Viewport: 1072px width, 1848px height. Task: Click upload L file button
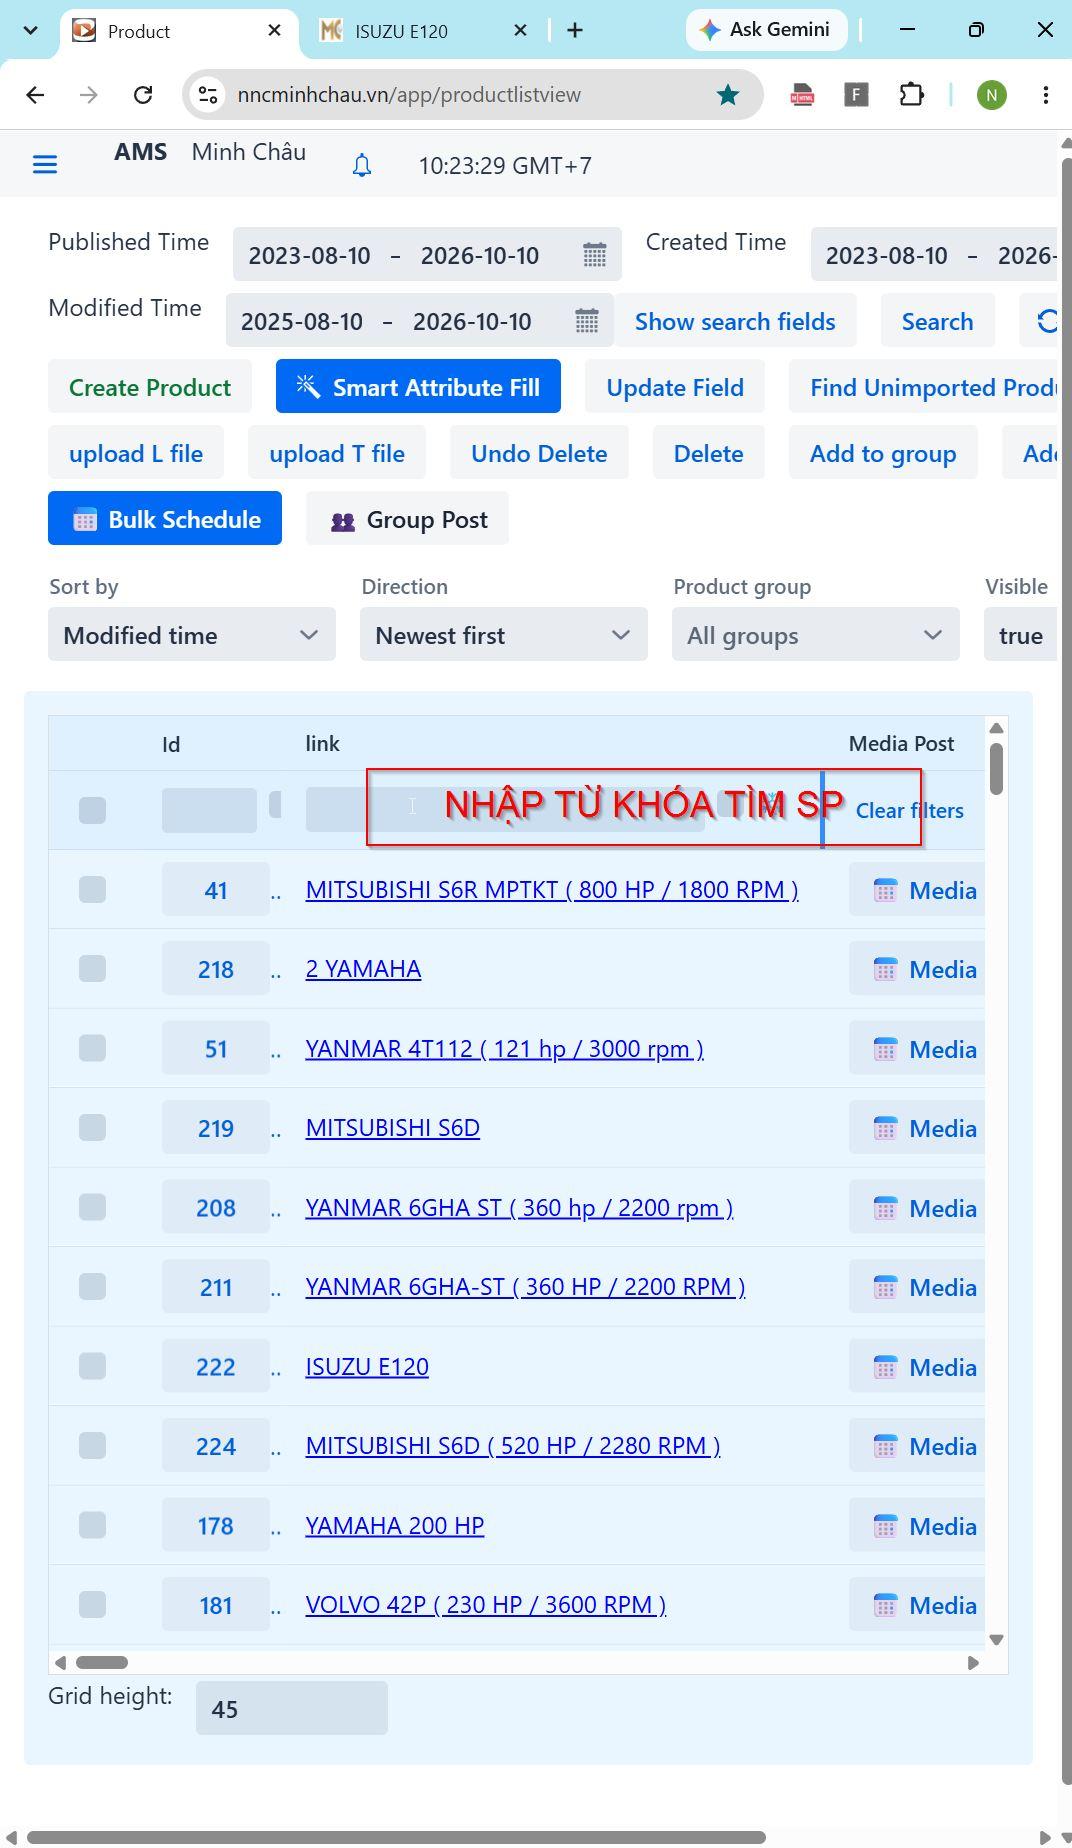pyautogui.click(x=136, y=453)
